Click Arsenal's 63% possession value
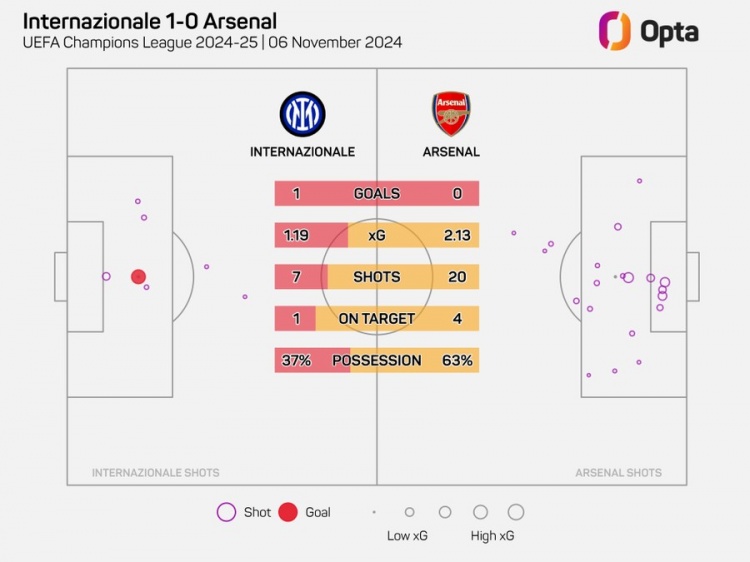 pyautogui.click(x=457, y=360)
